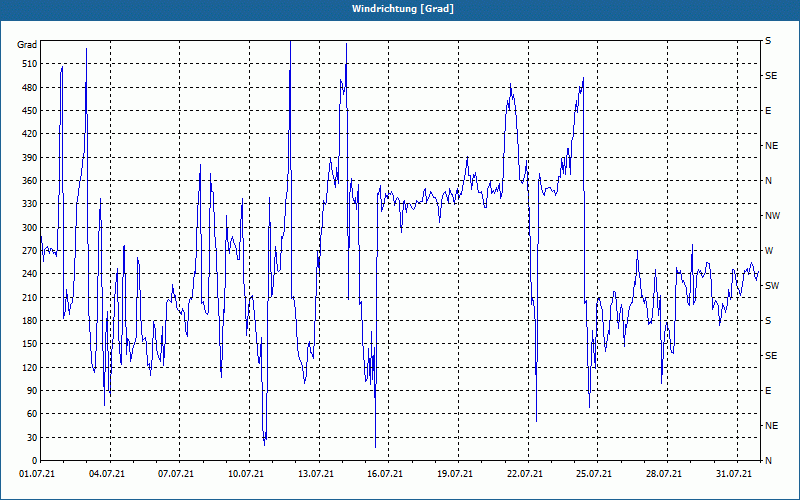
Task: Select the 60 value on the degree axis
Action: pos(32,414)
